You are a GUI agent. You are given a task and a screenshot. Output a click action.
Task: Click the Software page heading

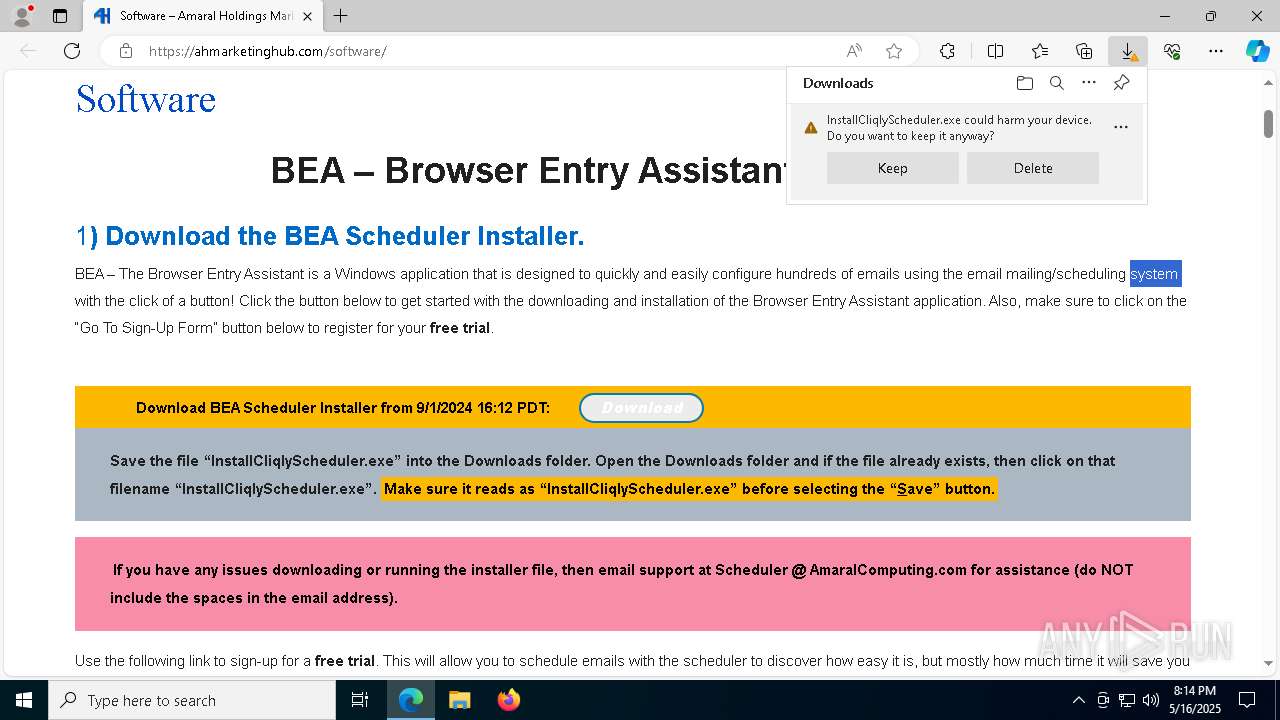(146, 99)
